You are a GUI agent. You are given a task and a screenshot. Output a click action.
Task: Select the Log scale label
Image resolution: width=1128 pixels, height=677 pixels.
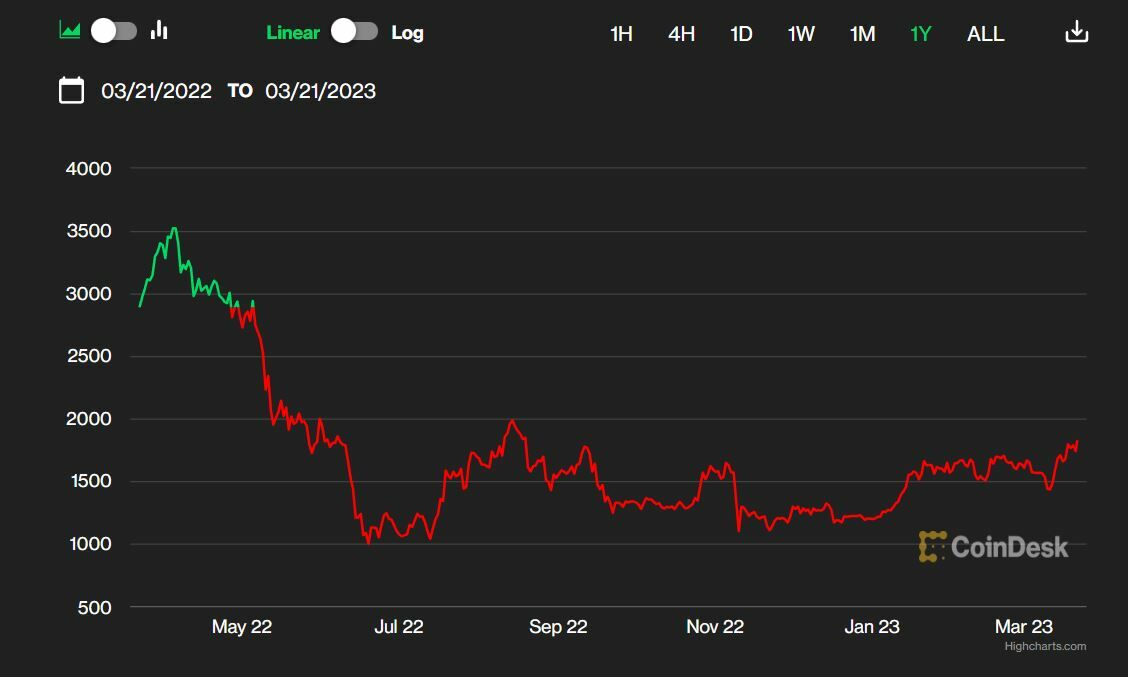tap(407, 32)
